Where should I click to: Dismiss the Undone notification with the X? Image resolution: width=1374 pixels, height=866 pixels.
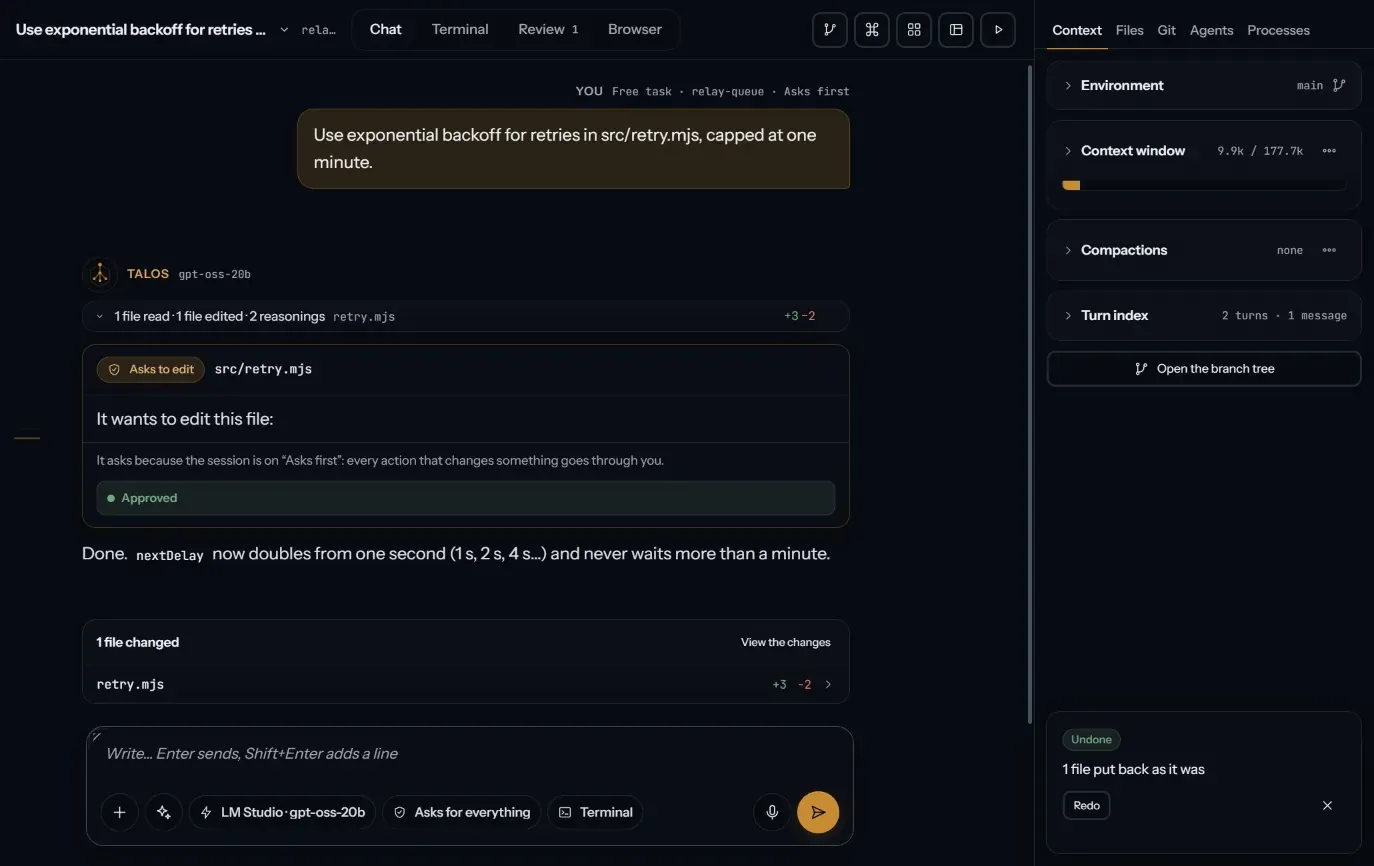pos(1328,806)
